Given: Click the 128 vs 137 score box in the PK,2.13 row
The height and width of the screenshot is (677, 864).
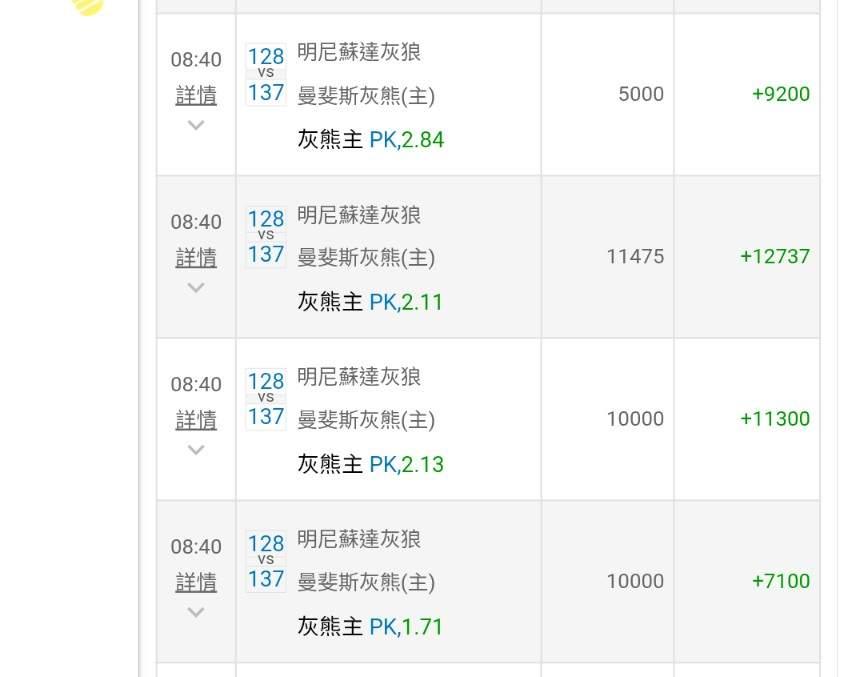Looking at the screenshot, I should pos(266,399).
